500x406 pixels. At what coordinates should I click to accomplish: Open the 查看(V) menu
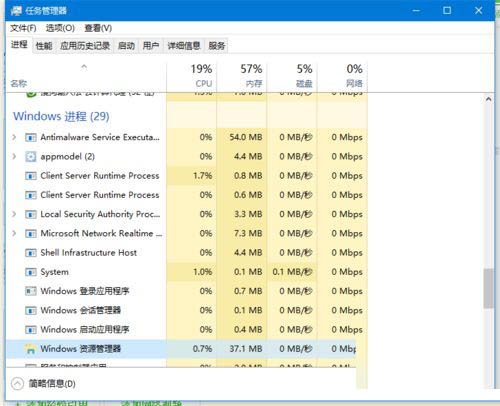tap(98, 28)
